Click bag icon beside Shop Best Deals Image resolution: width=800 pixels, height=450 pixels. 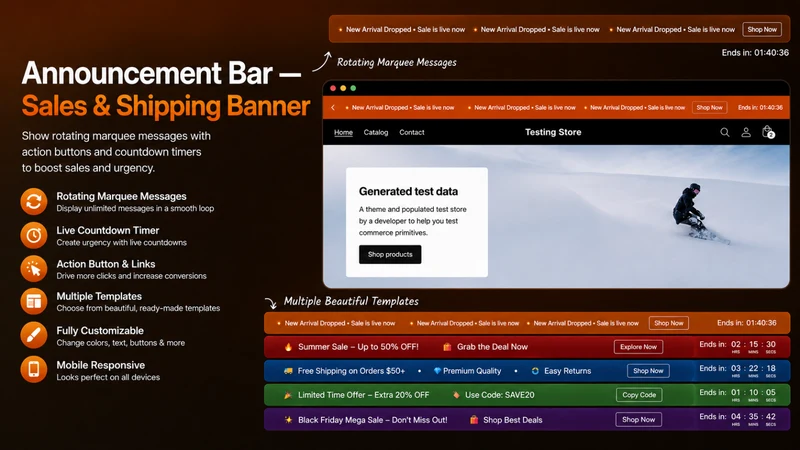[474, 420]
